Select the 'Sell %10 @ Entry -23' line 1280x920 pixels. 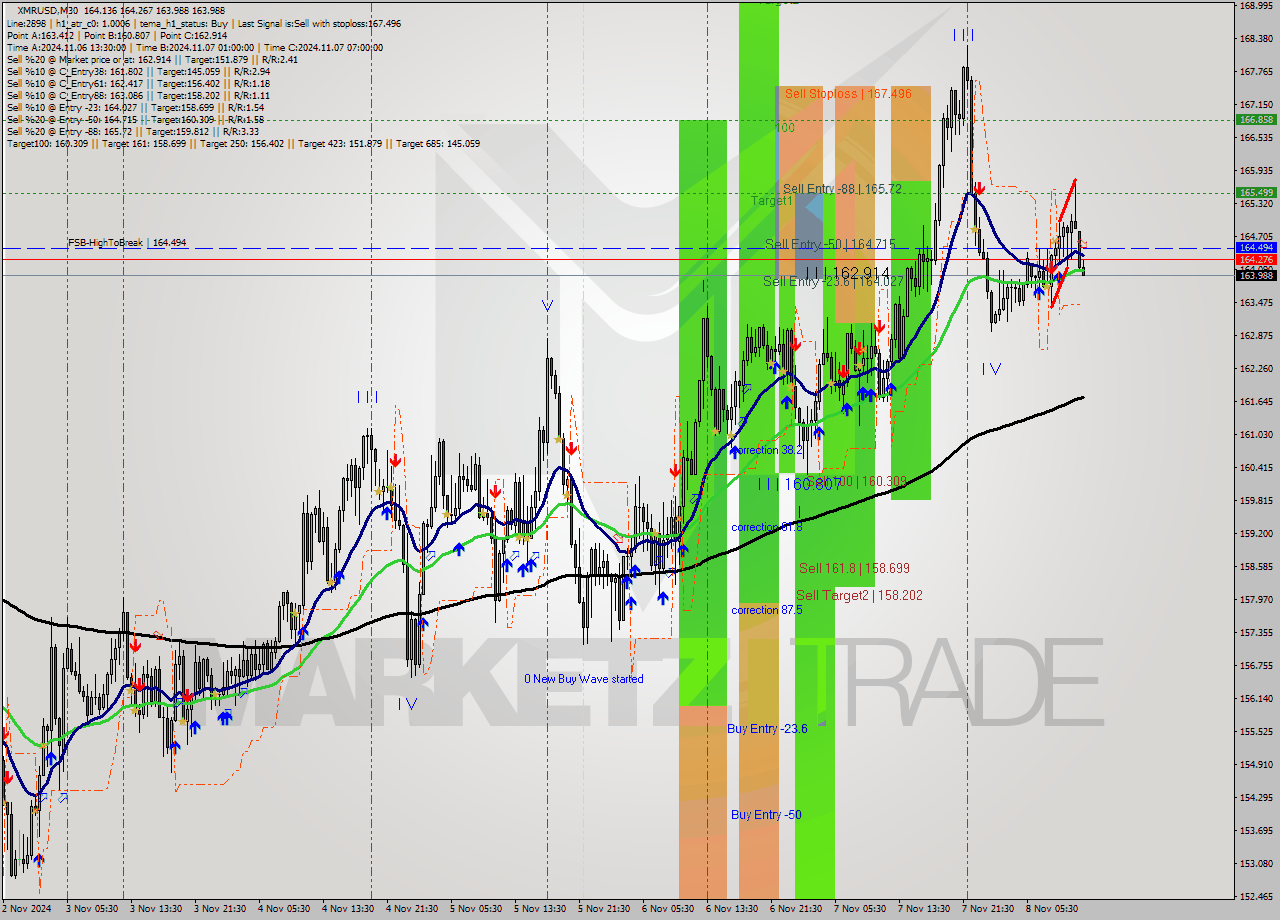(x=135, y=107)
